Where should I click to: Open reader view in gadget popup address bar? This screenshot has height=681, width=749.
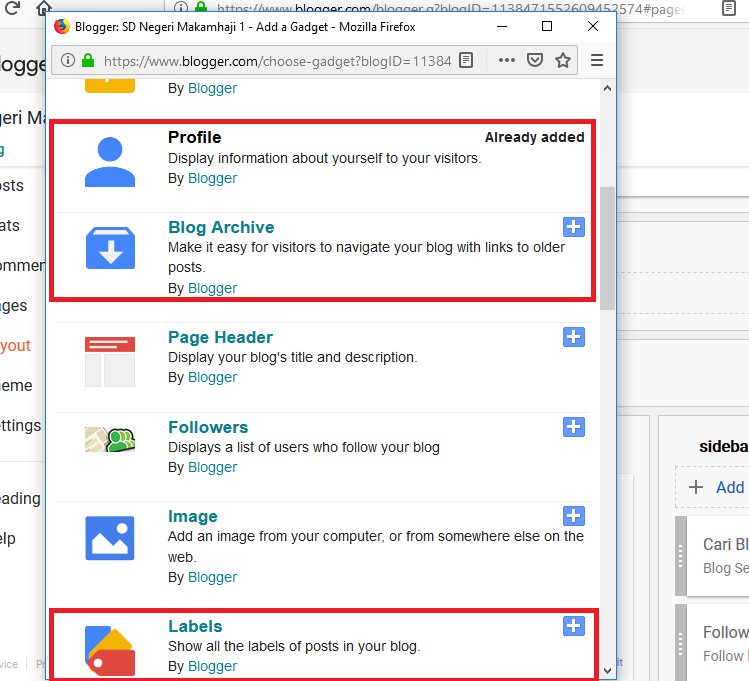[466, 61]
